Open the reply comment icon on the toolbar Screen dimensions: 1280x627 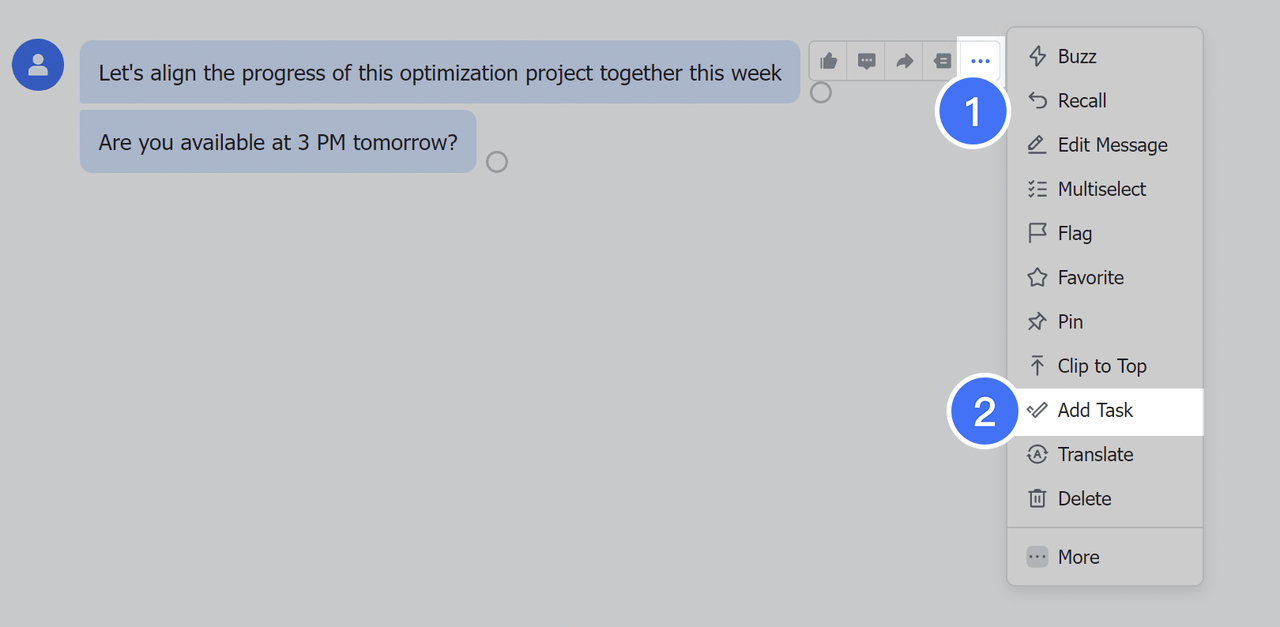pos(866,60)
